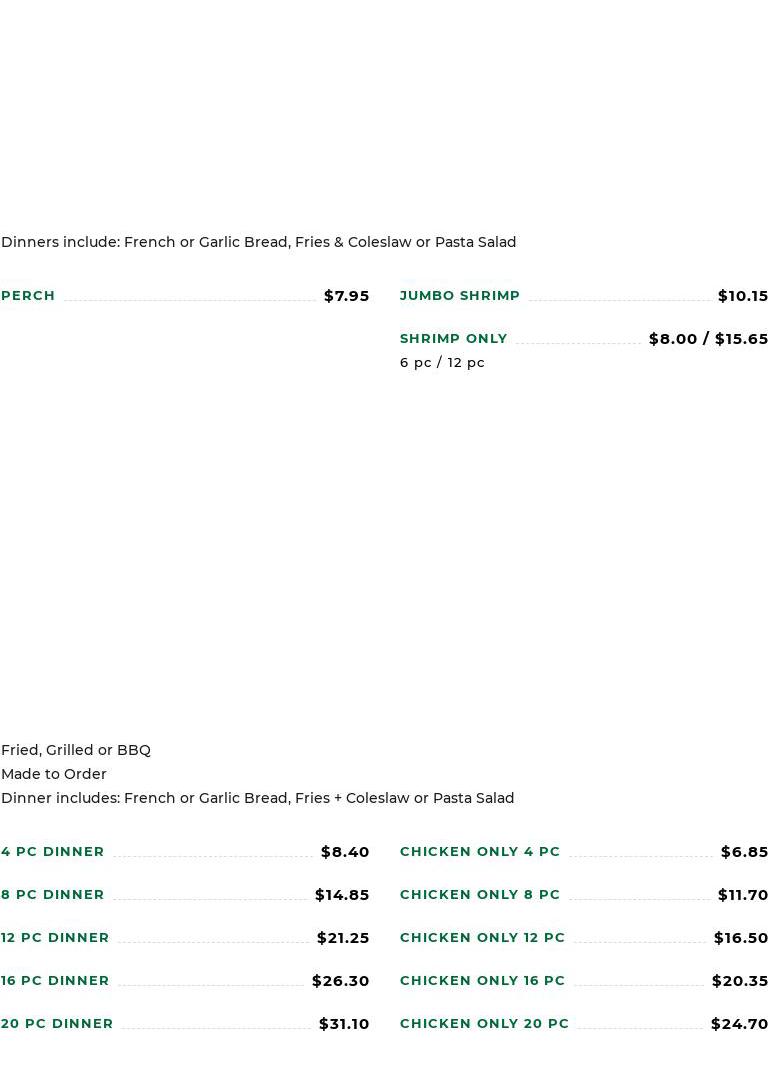Select the Jumbo Shrimp menu item
The height and width of the screenshot is (1087, 770).
[459, 296]
